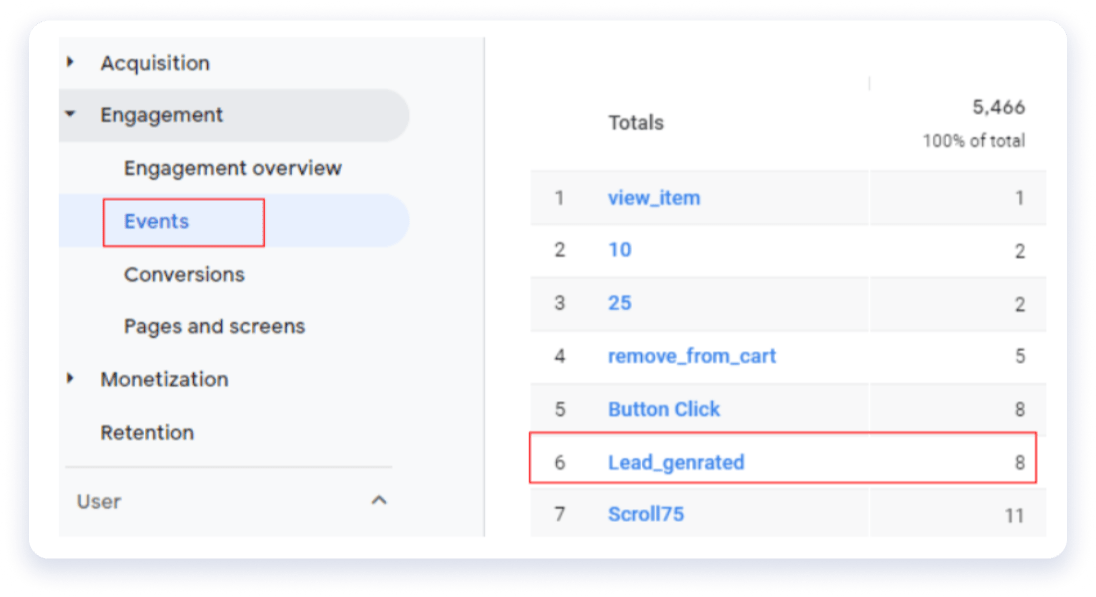Open the Scroll75 event

[646, 514]
